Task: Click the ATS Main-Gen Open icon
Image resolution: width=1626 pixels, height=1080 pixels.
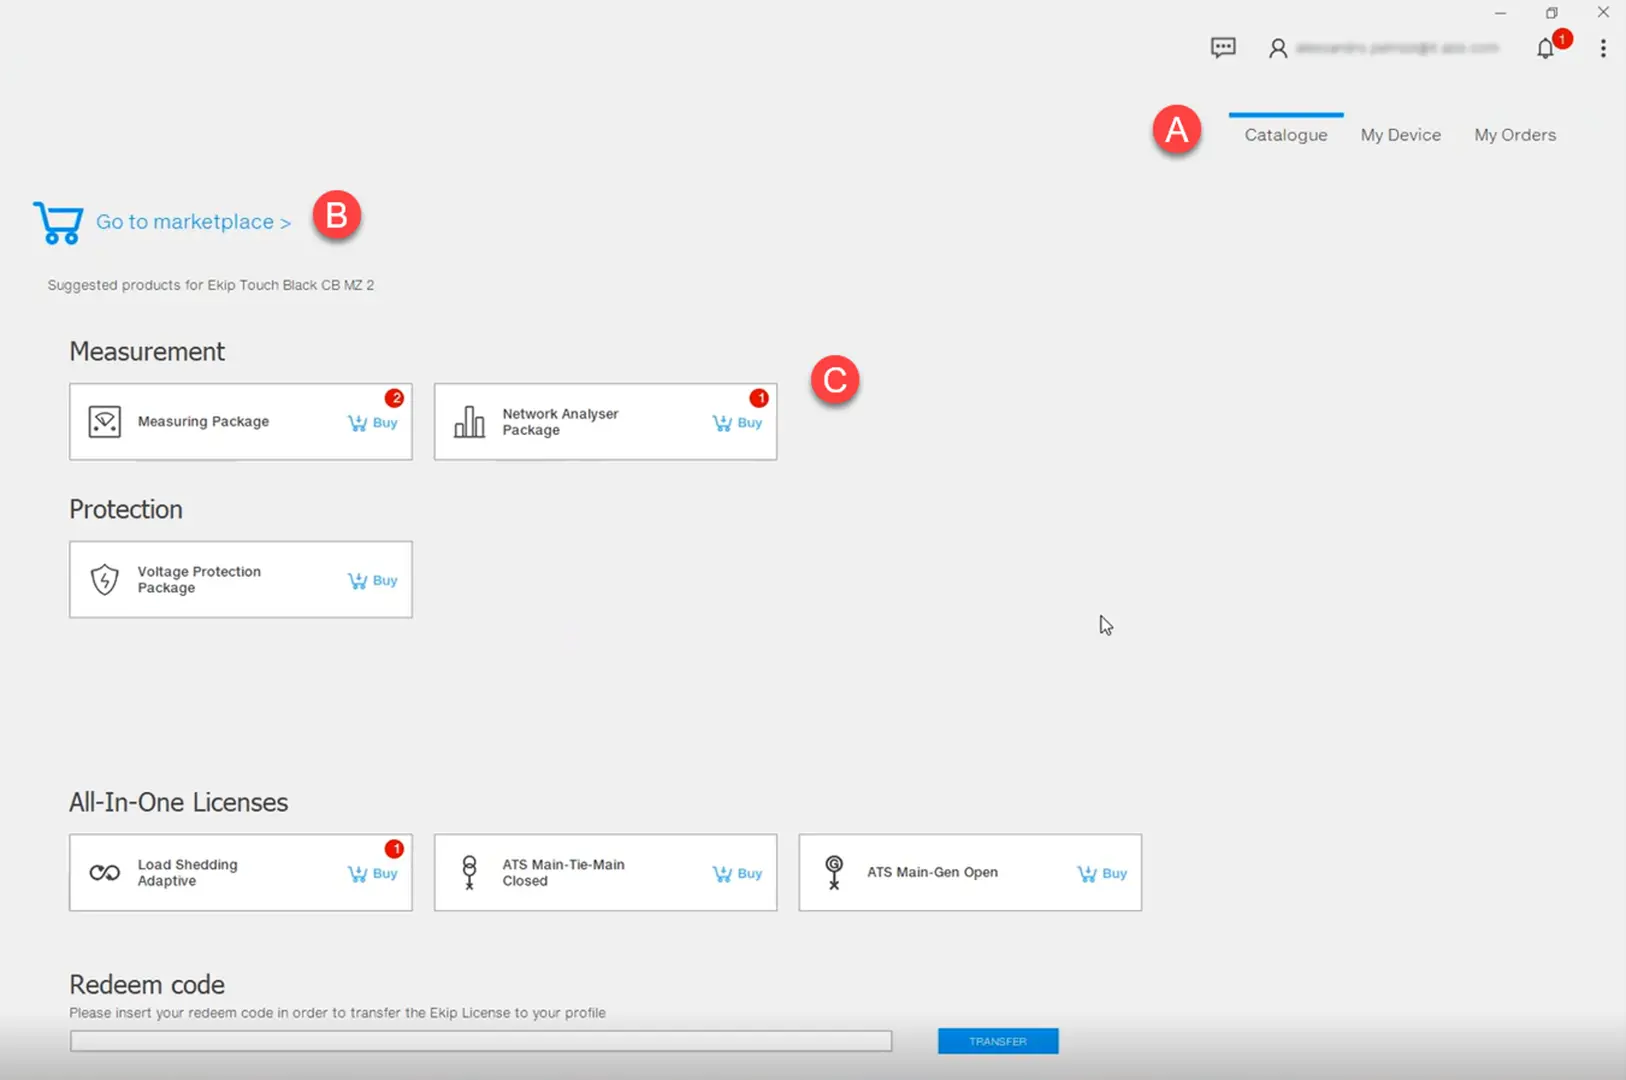Action: (x=833, y=872)
